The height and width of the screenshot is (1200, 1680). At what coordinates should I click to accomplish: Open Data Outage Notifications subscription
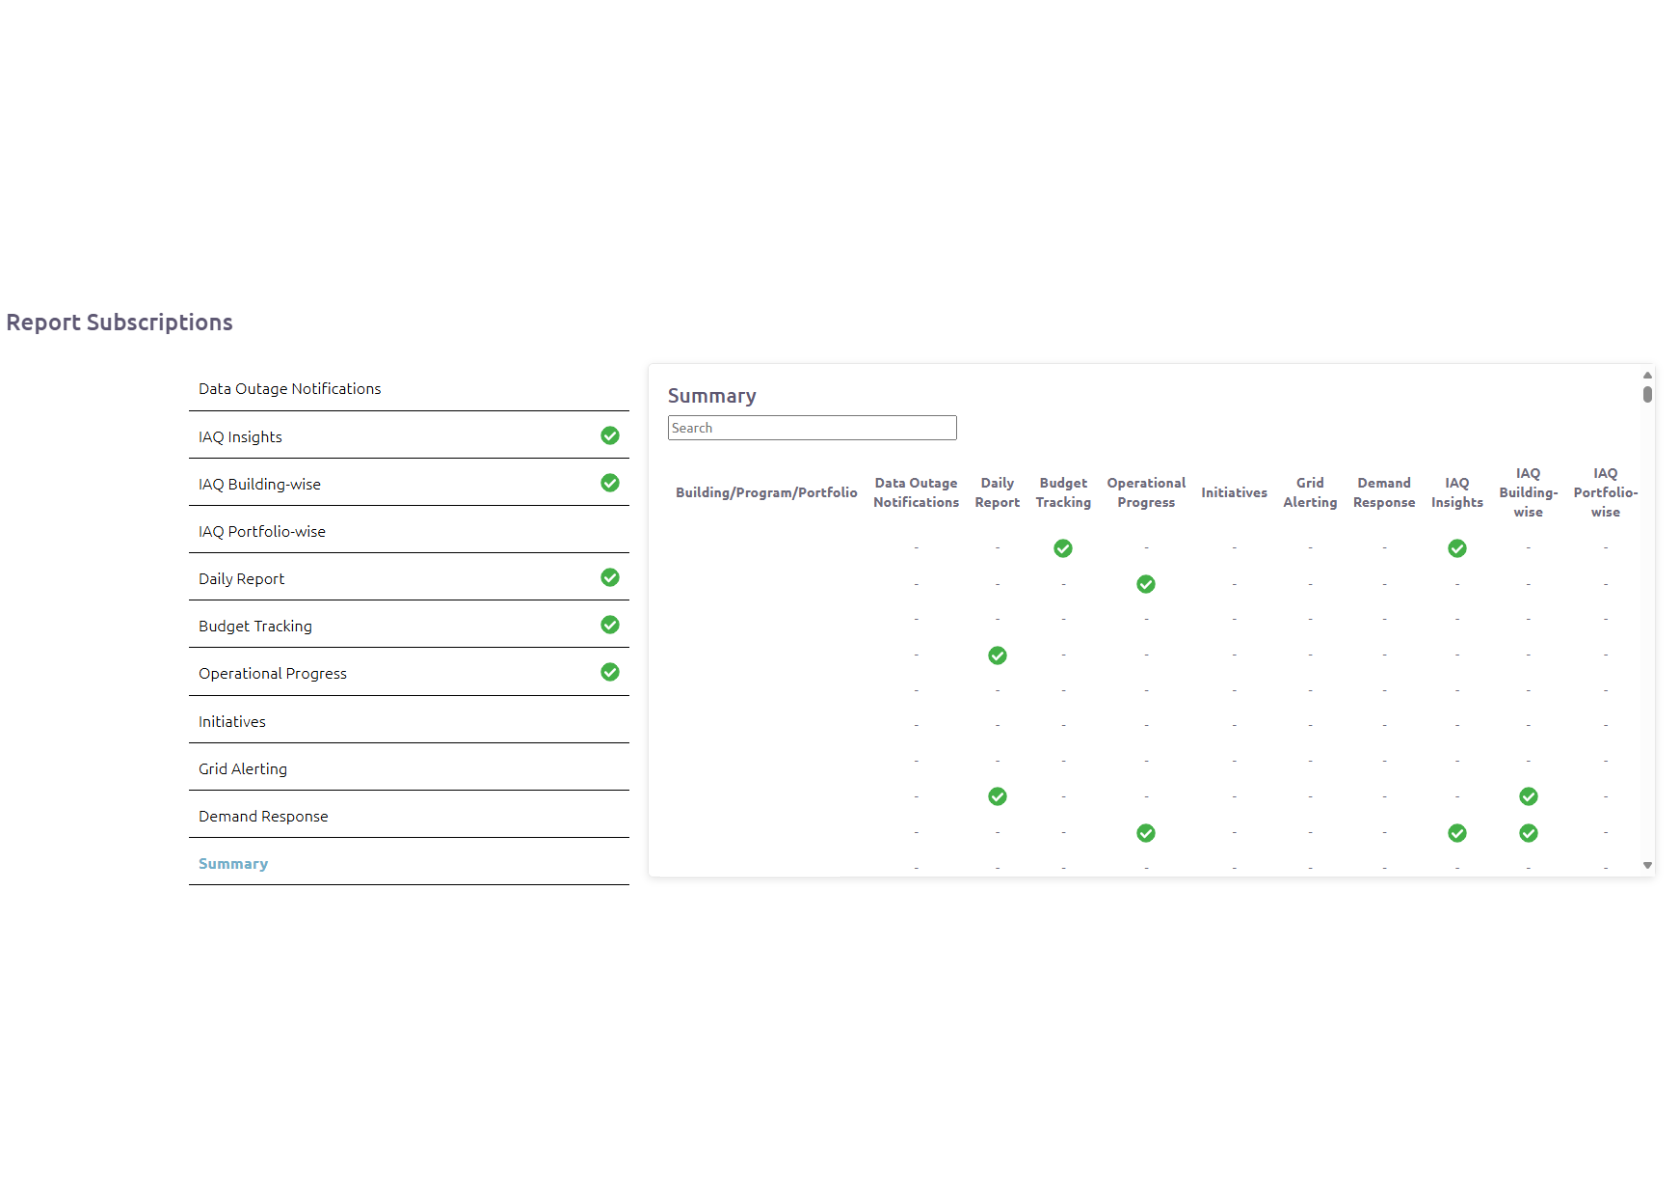(409, 388)
